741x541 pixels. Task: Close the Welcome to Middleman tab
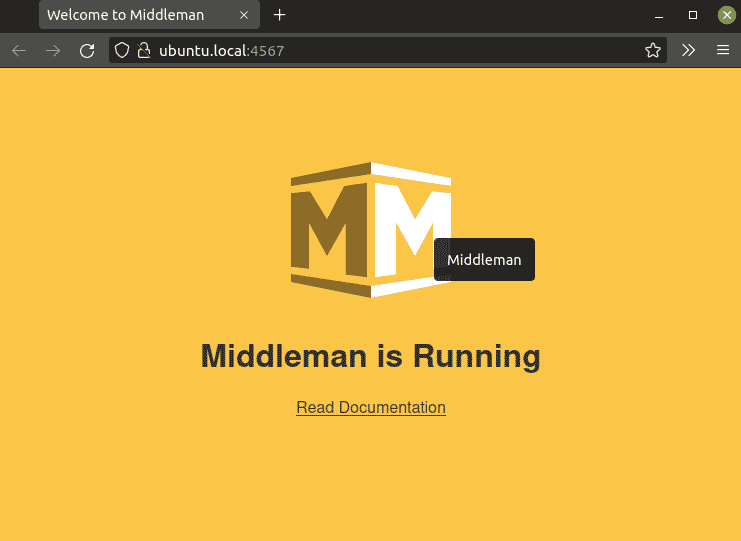pos(244,15)
